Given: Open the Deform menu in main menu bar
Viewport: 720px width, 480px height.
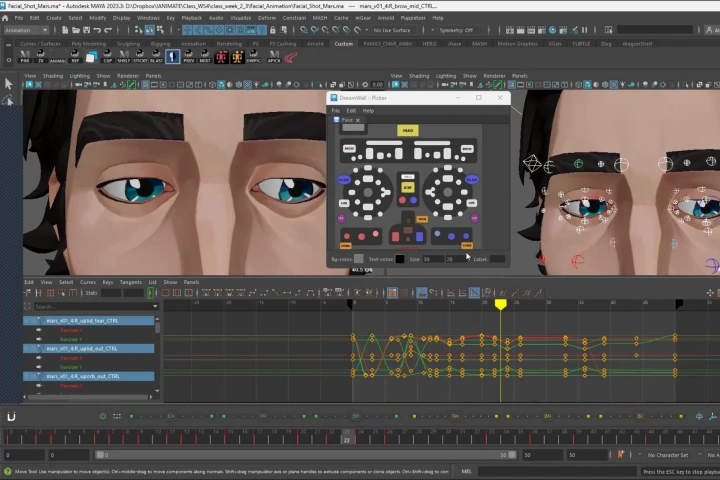Looking at the screenshot, I should (266, 18).
